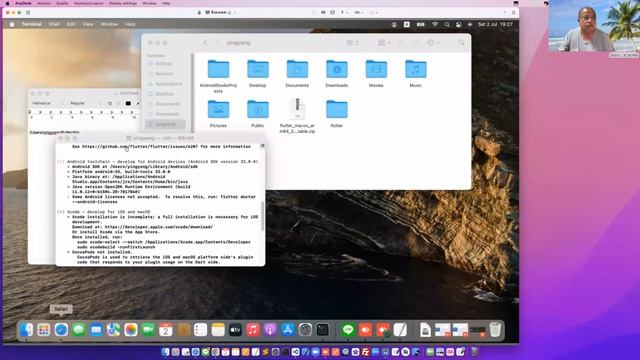This screenshot has width=640, height=360.
Task: Open Finder view mode switcher dropdown
Action: [x=352, y=42]
